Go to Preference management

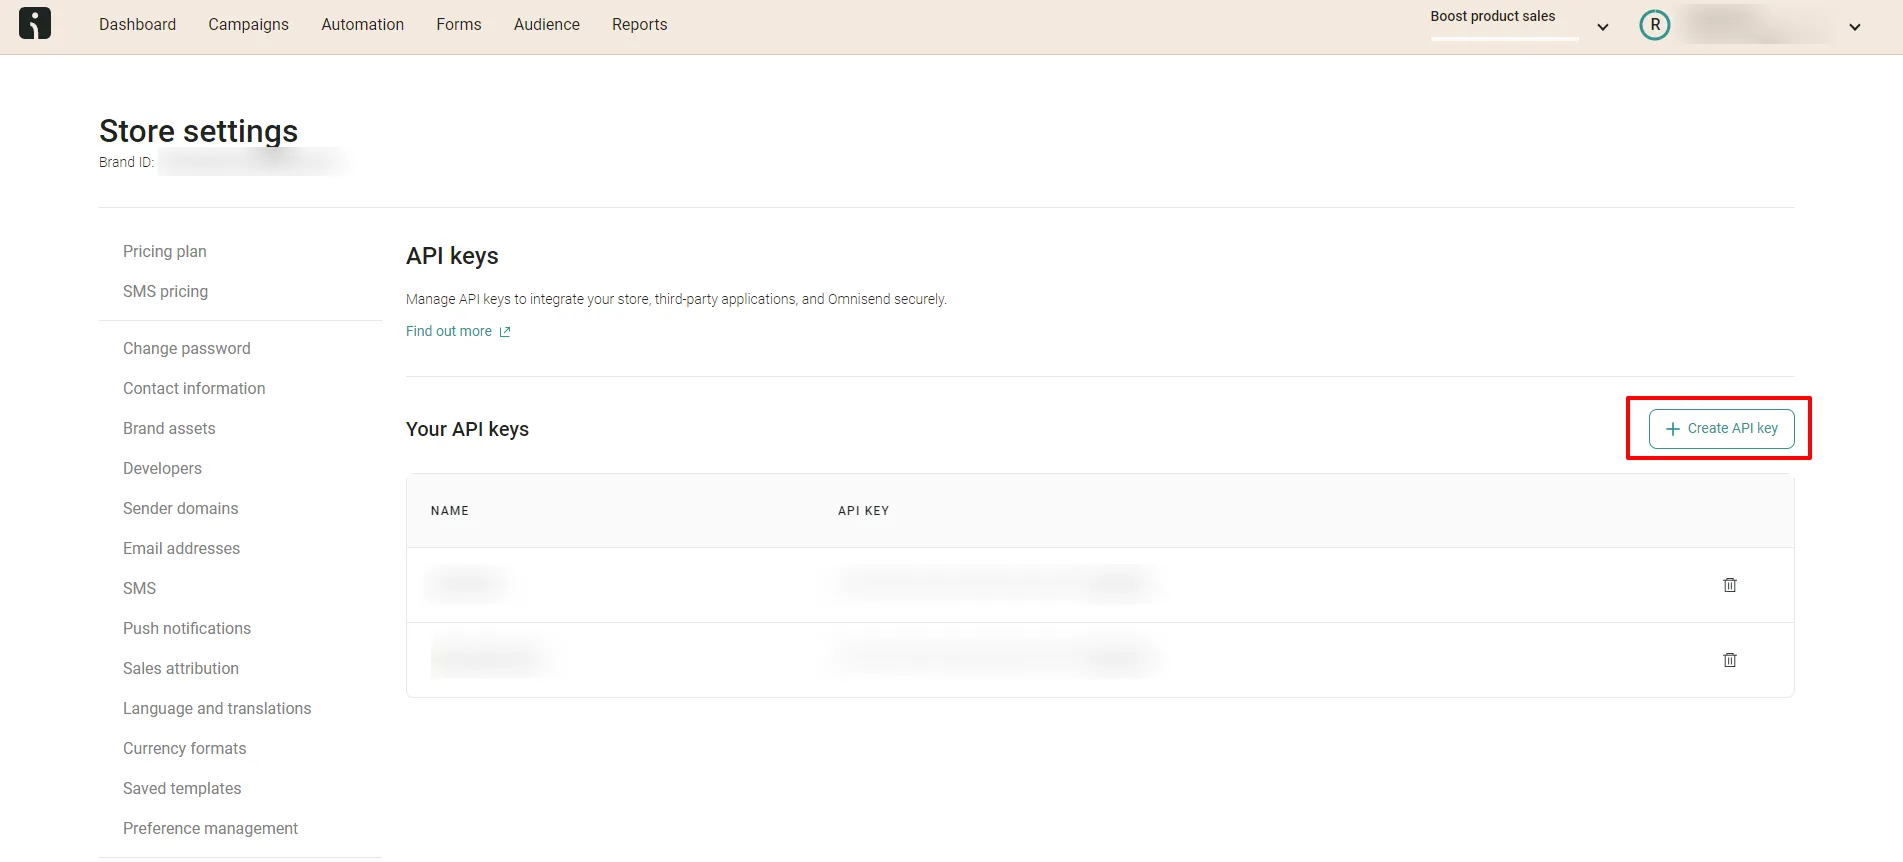click(x=210, y=828)
